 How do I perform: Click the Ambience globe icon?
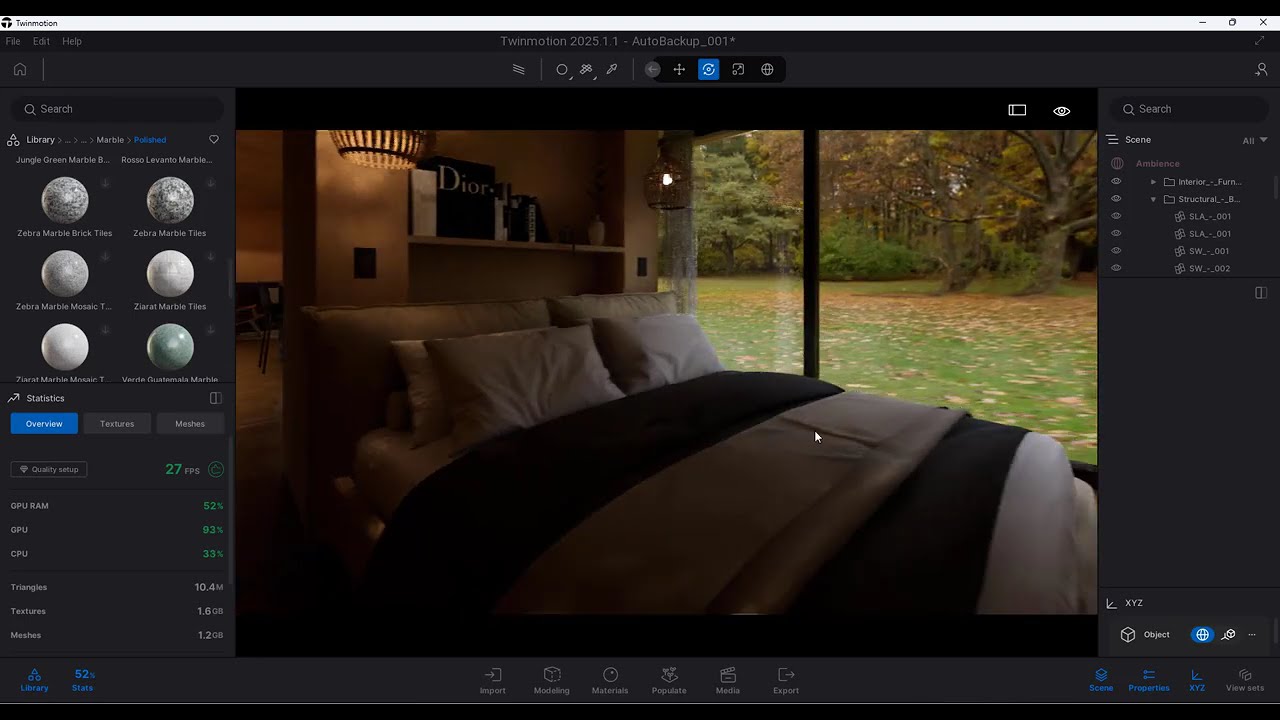pyautogui.click(x=1117, y=163)
